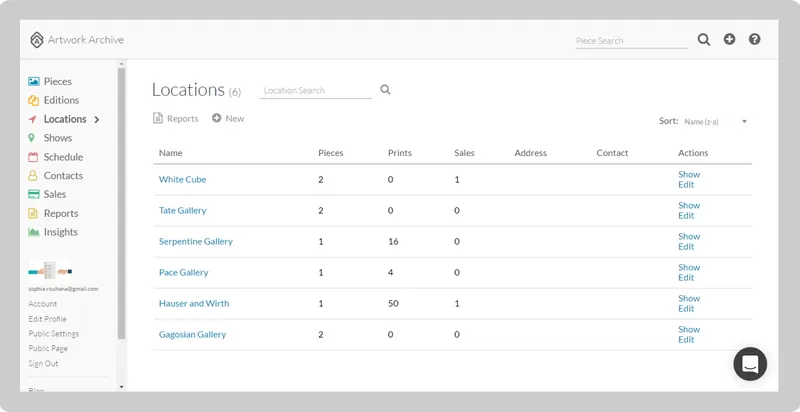Screen dimensions: 800x412
Task: Open Sales in the sidebar menu
Action: click(x=55, y=194)
